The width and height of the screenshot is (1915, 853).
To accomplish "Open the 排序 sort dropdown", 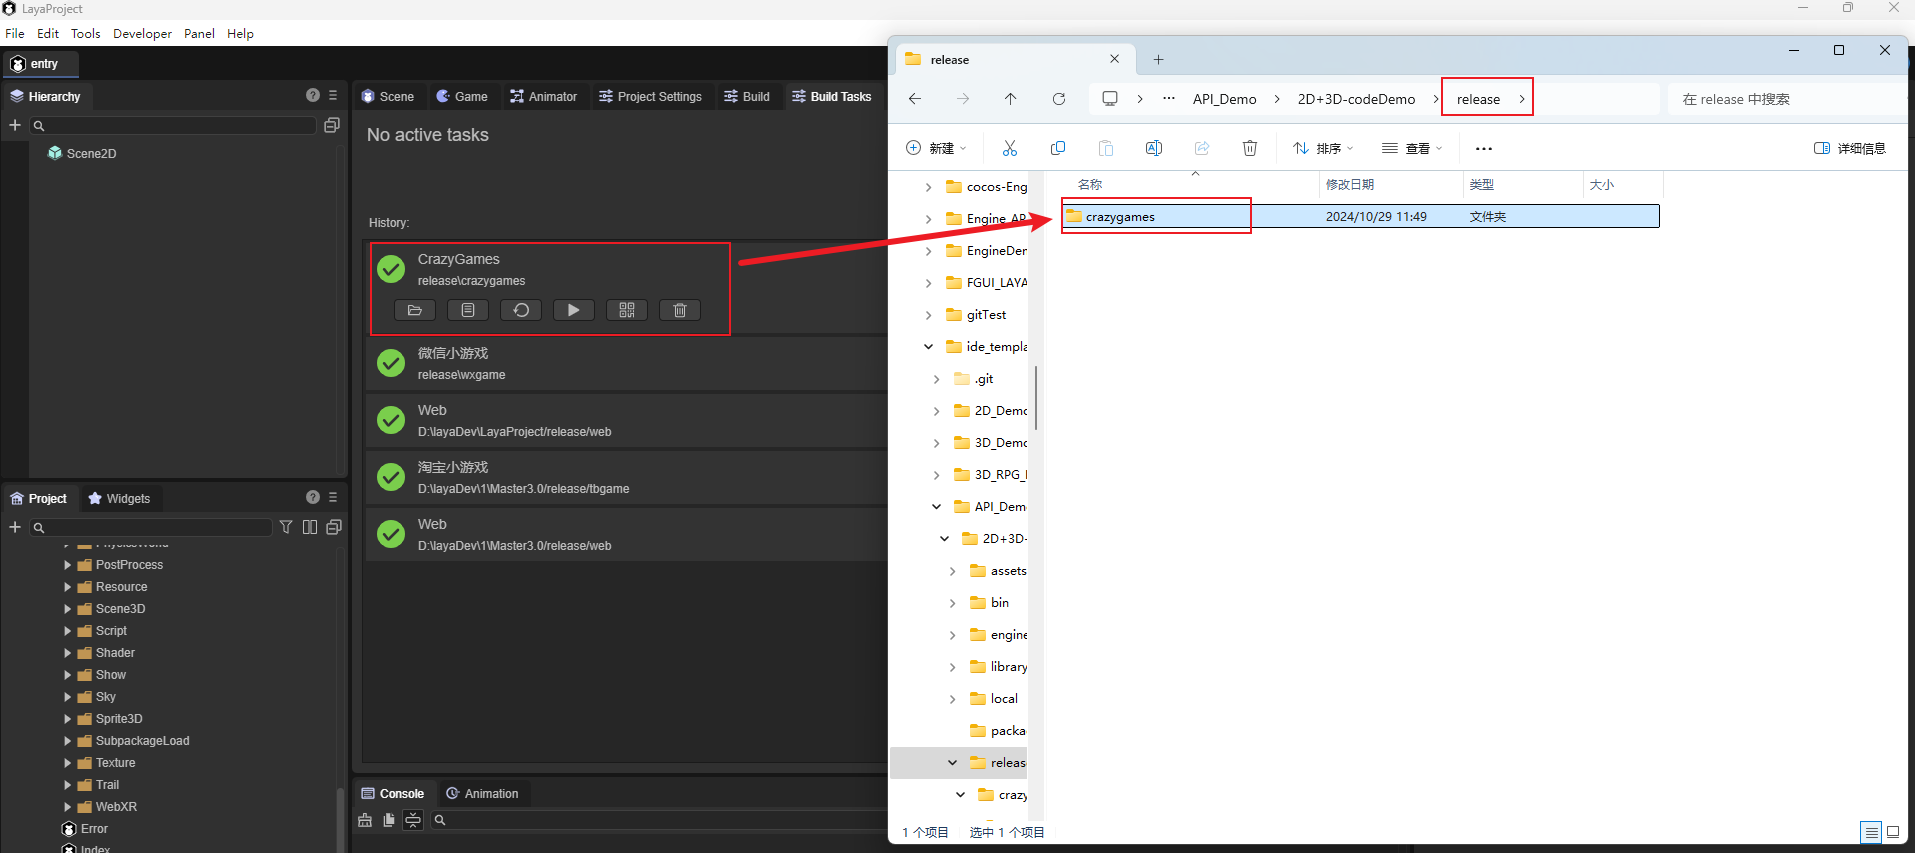I will coord(1323,148).
